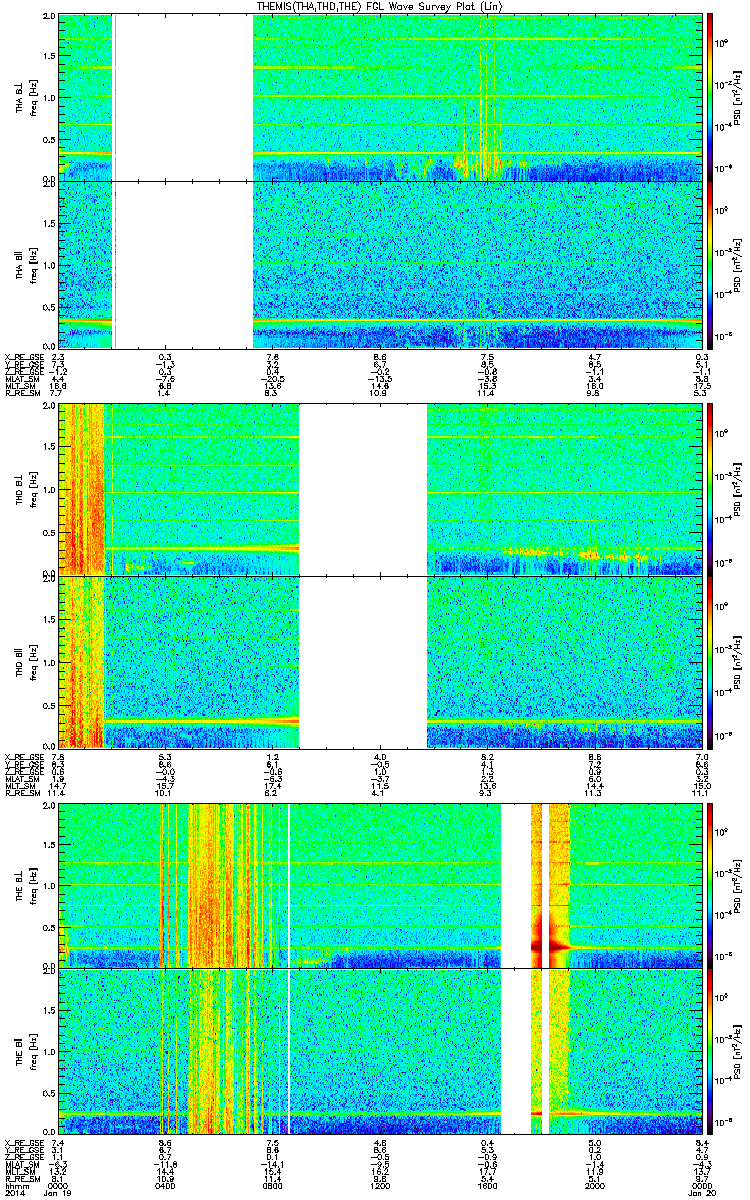
Task: Click the THD B∥ PSD color bar
Action: (x=711, y=661)
